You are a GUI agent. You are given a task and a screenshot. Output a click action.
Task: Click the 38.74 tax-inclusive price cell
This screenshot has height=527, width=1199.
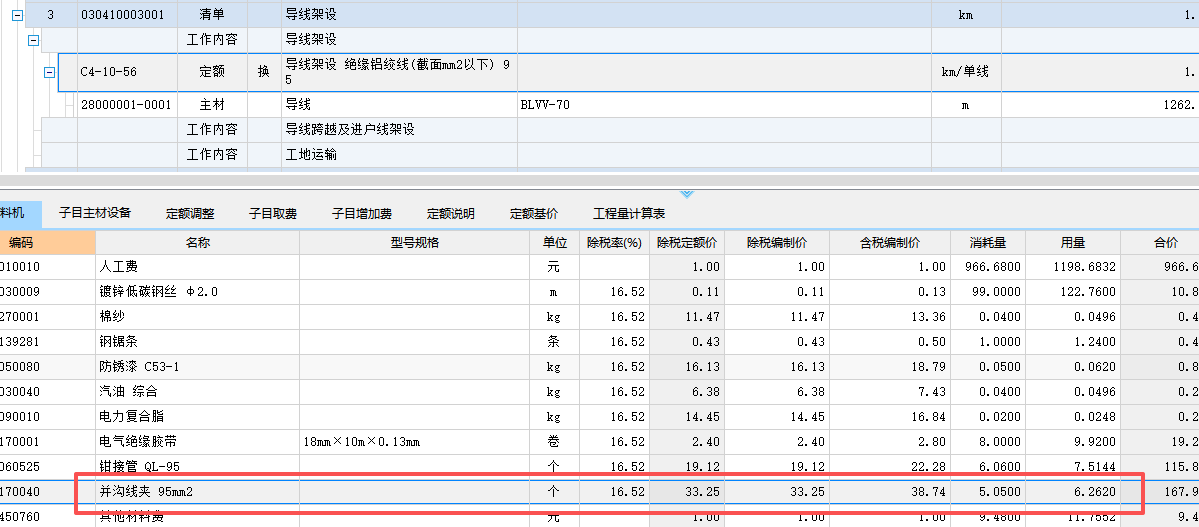[x=890, y=492]
